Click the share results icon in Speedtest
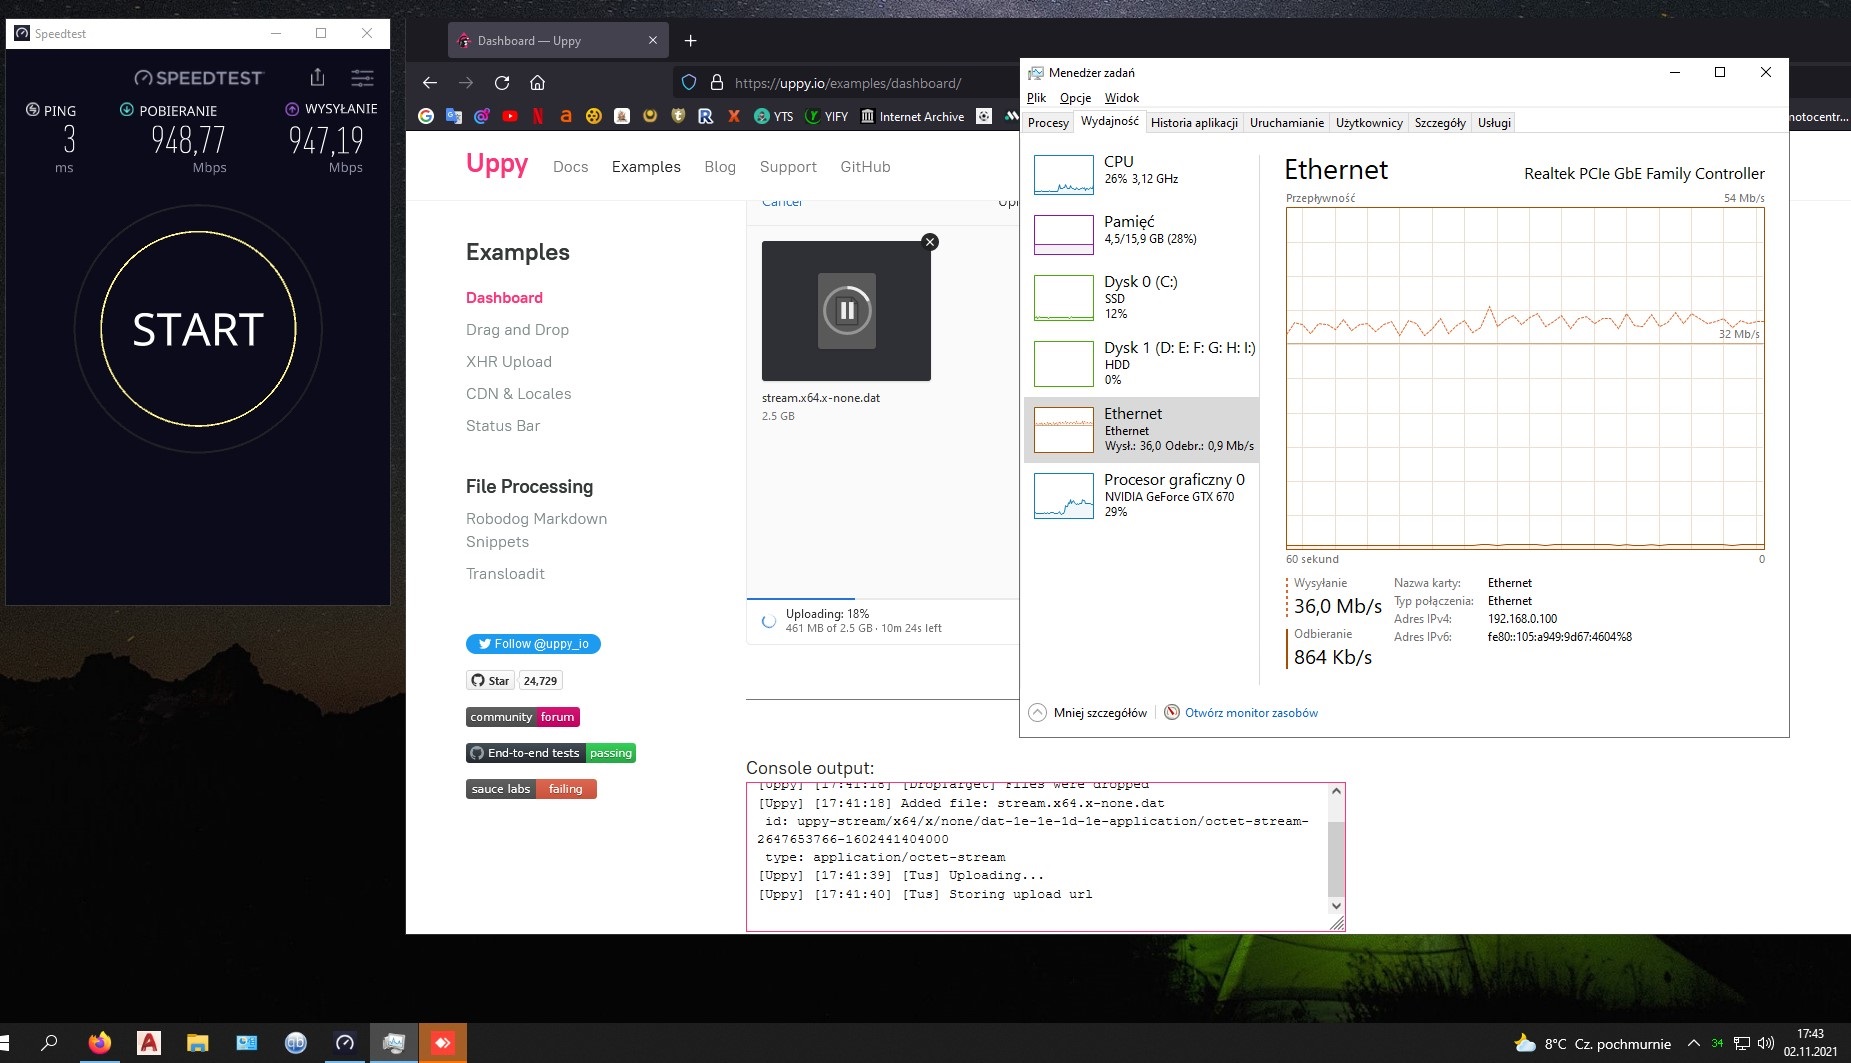Viewport: 1851px width, 1063px height. point(317,78)
